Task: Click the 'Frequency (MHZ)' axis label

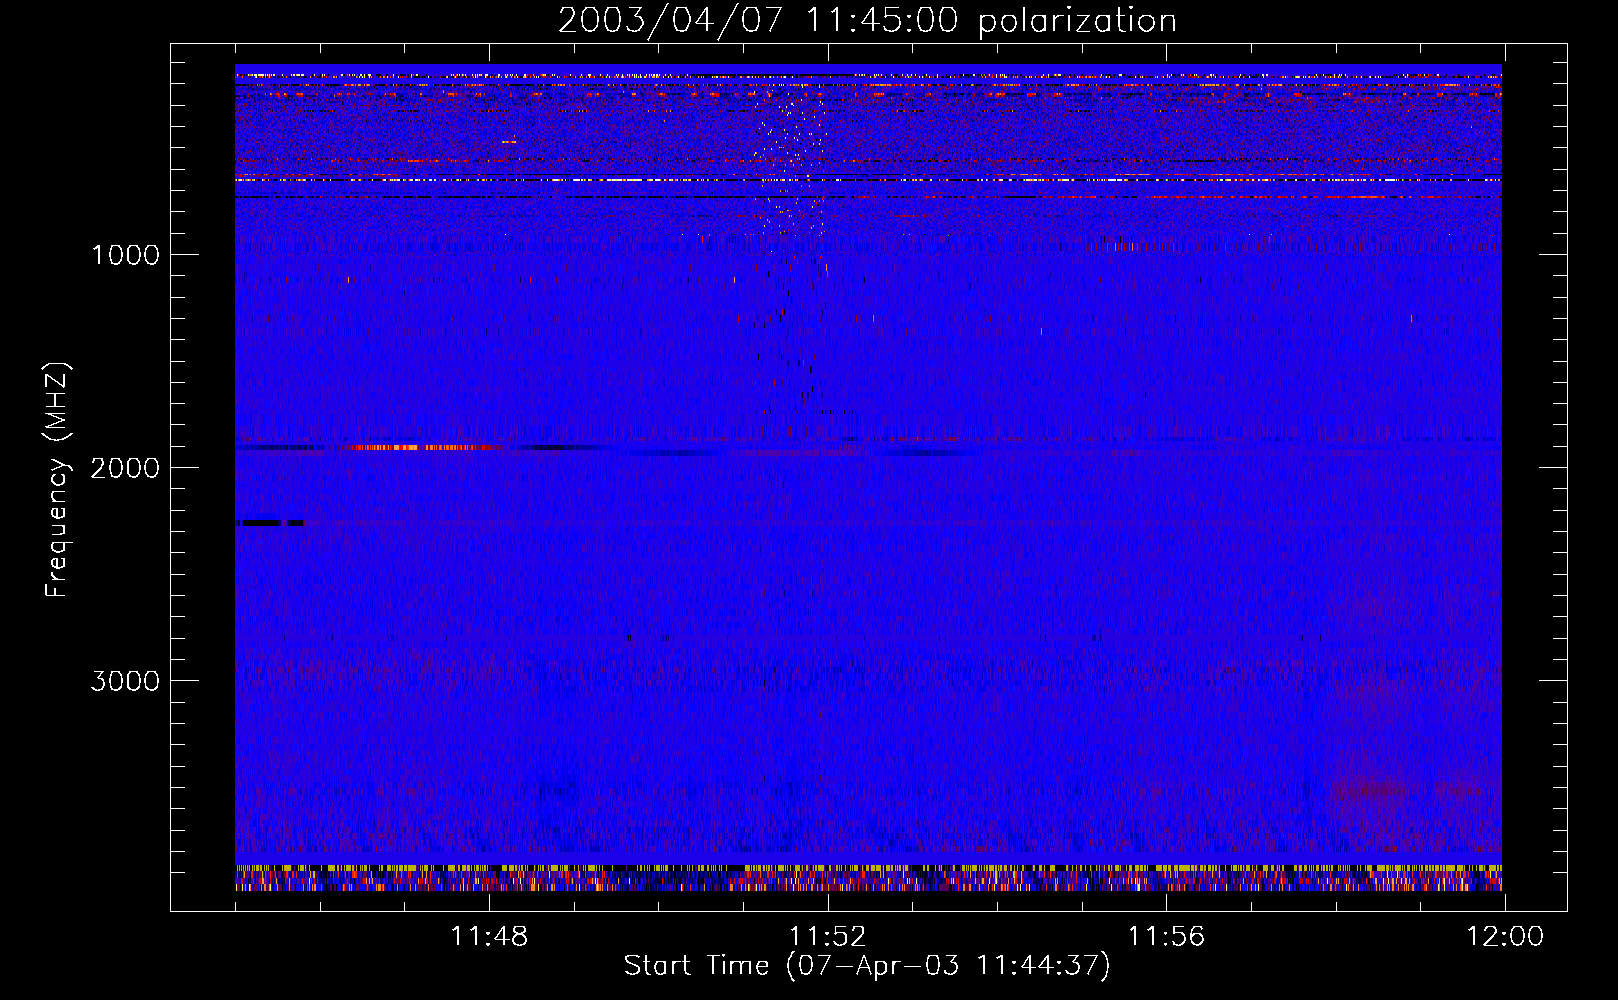Action: pos(57,480)
